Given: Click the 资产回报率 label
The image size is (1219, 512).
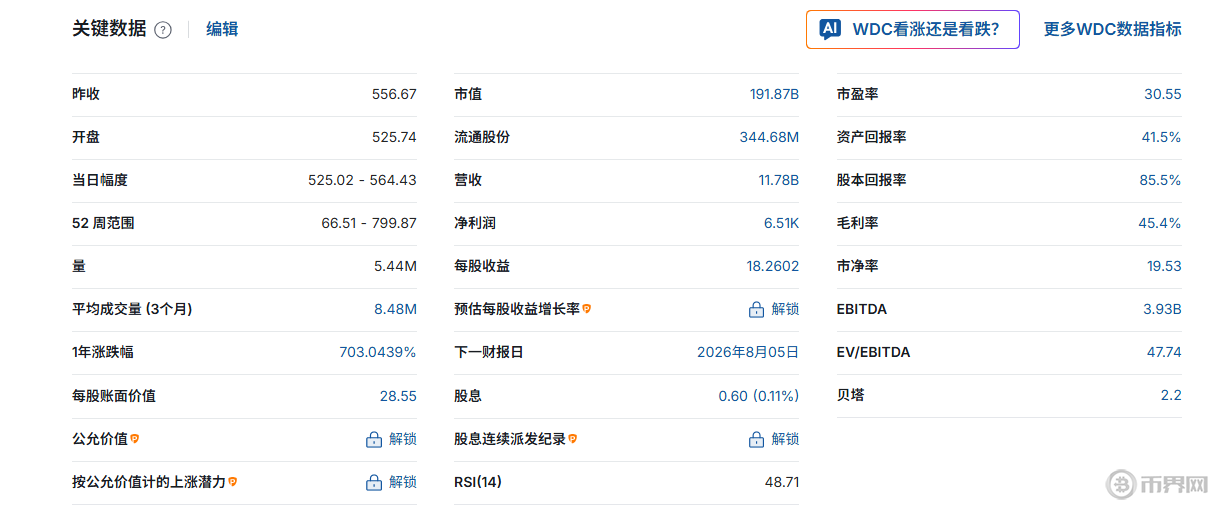Looking at the screenshot, I should click(872, 137).
